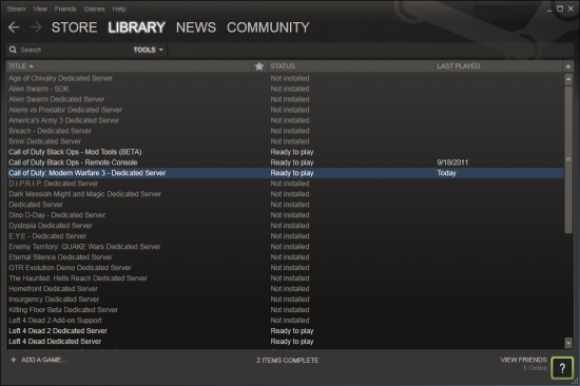Click the plus icon next to Add a Game

tap(13, 360)
